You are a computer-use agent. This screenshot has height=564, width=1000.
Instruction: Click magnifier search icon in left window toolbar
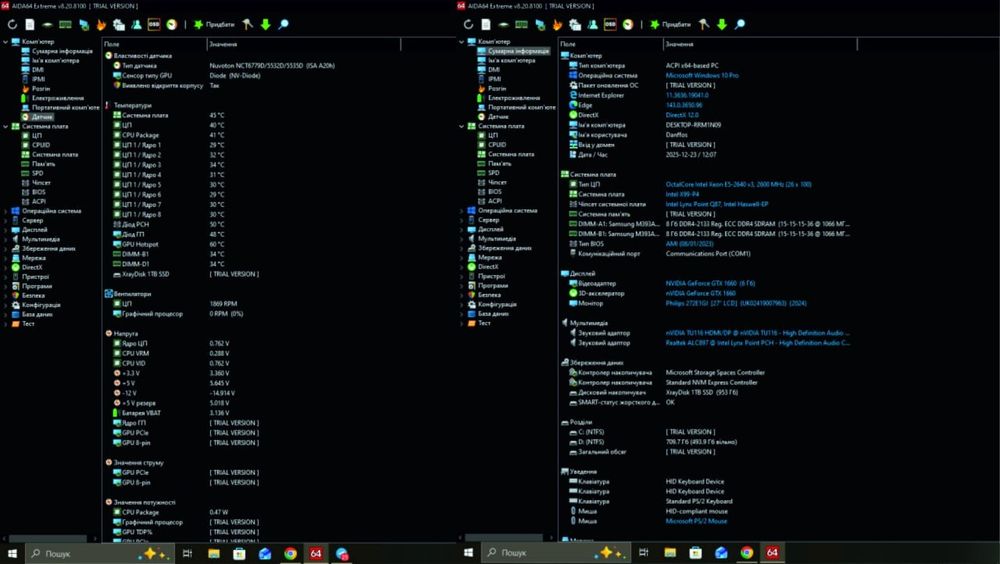(283, 24)
